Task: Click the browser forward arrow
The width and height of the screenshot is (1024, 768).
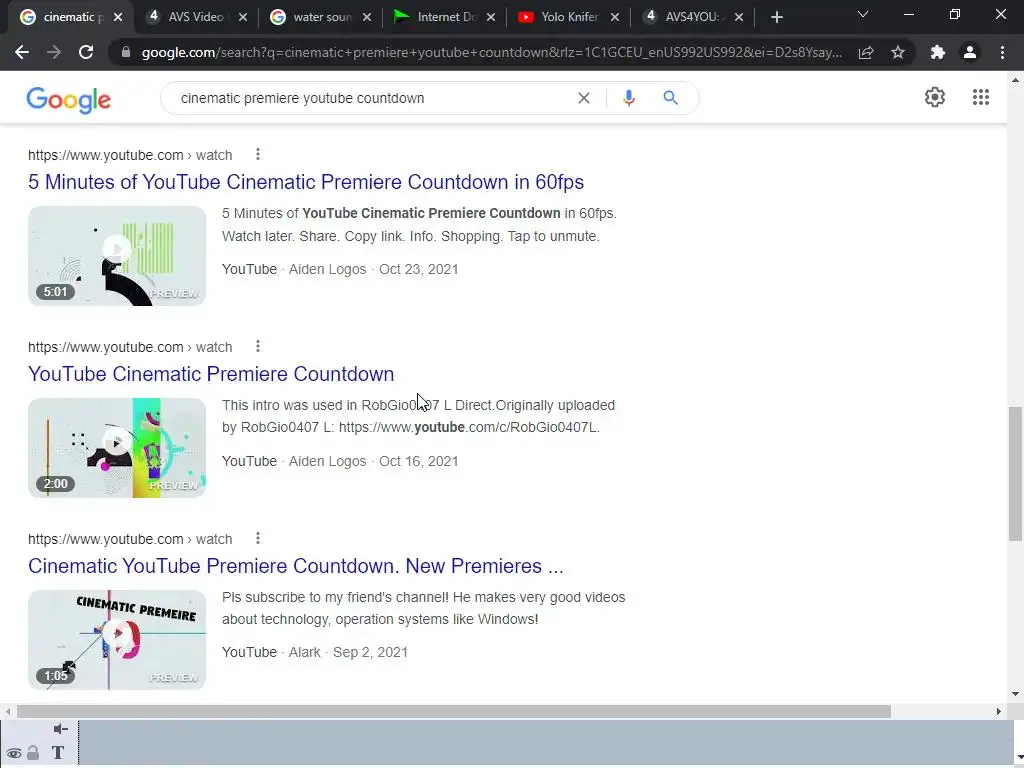Action: [x=54, y=52]
